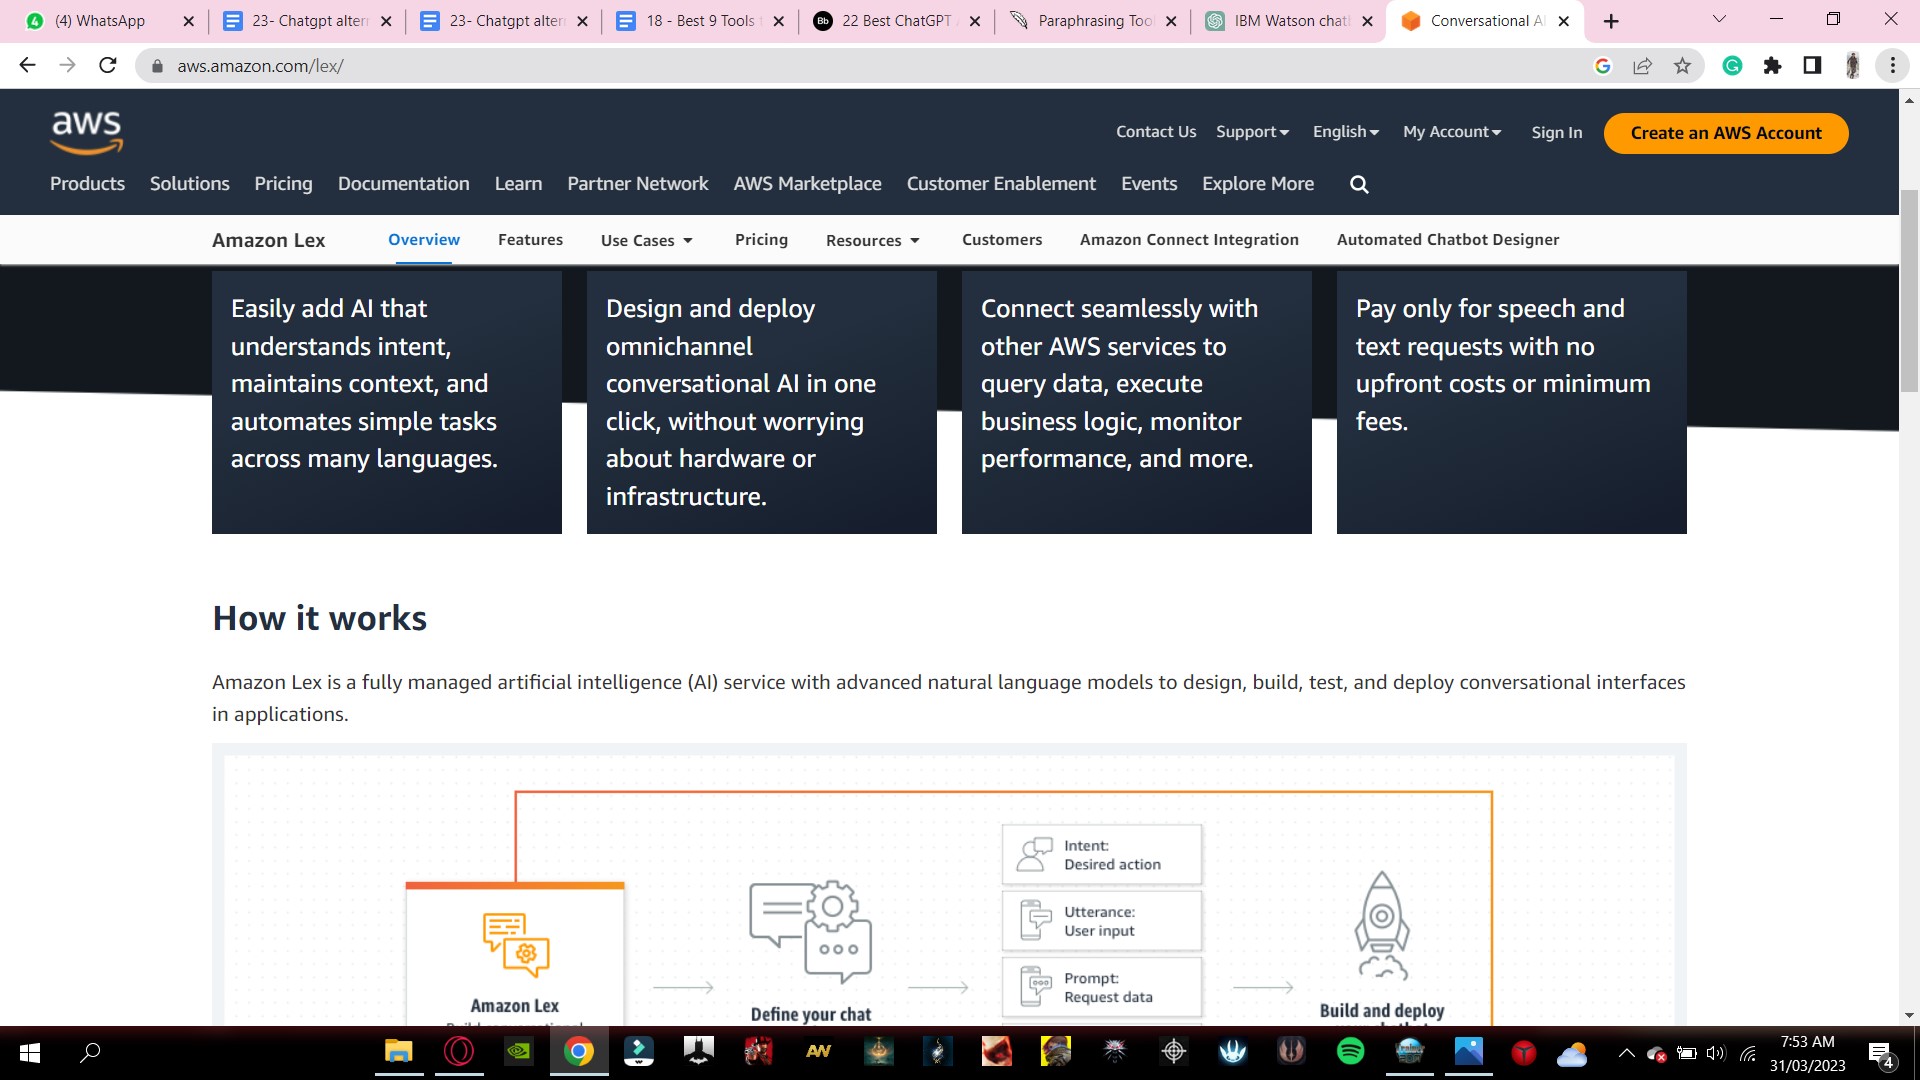1920x1080 pixels.
Task: Click the WhatsApp tab icon
Action: click(x=36, y=20)
